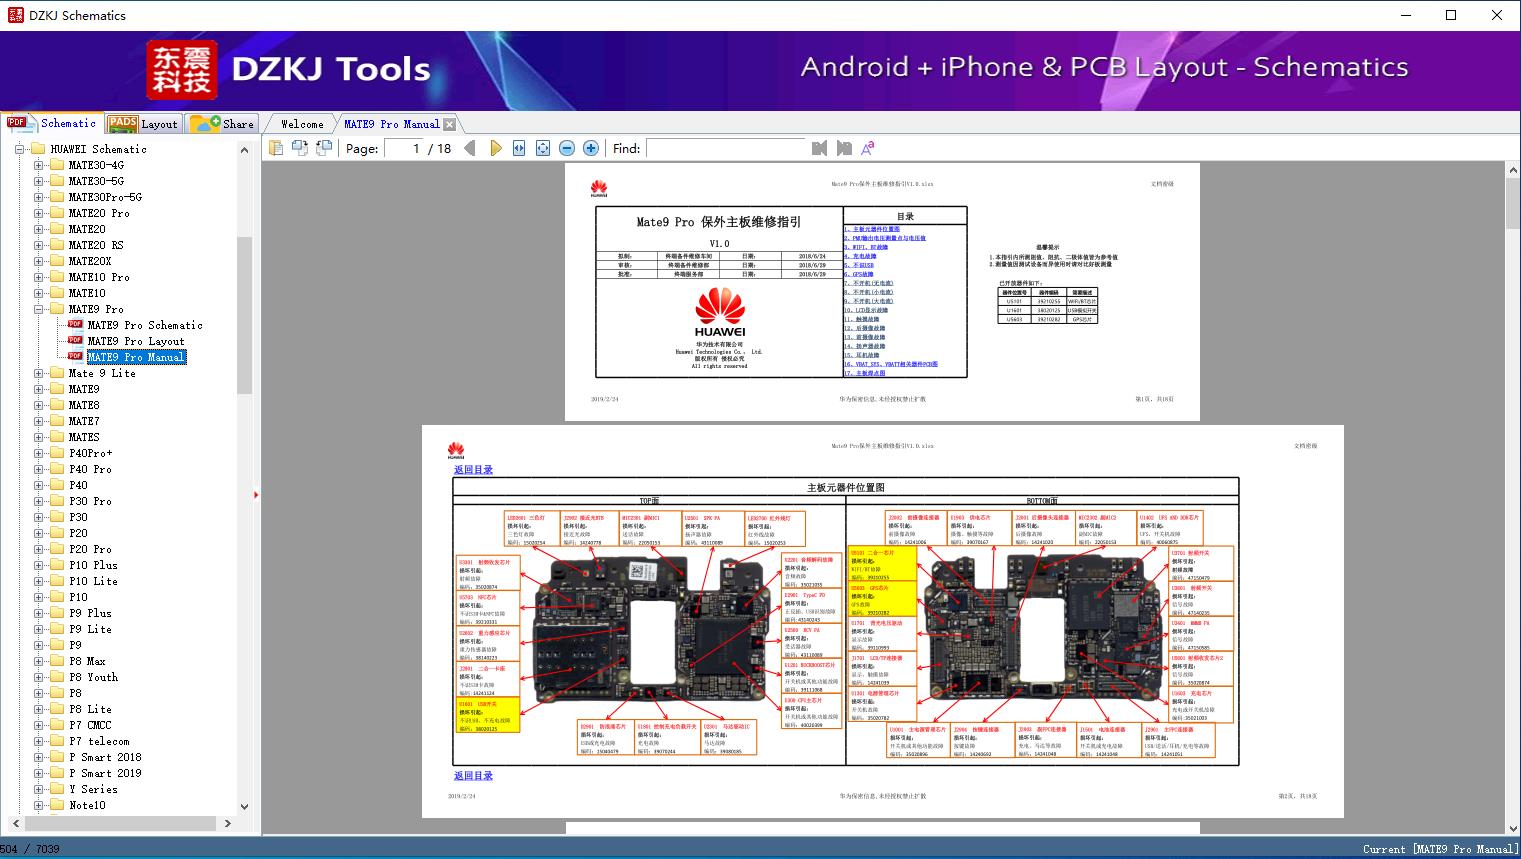Screen dimensions: 1521x859
Task: Click the MATE30-4G folder icon
Action: [x=57, y=165]
